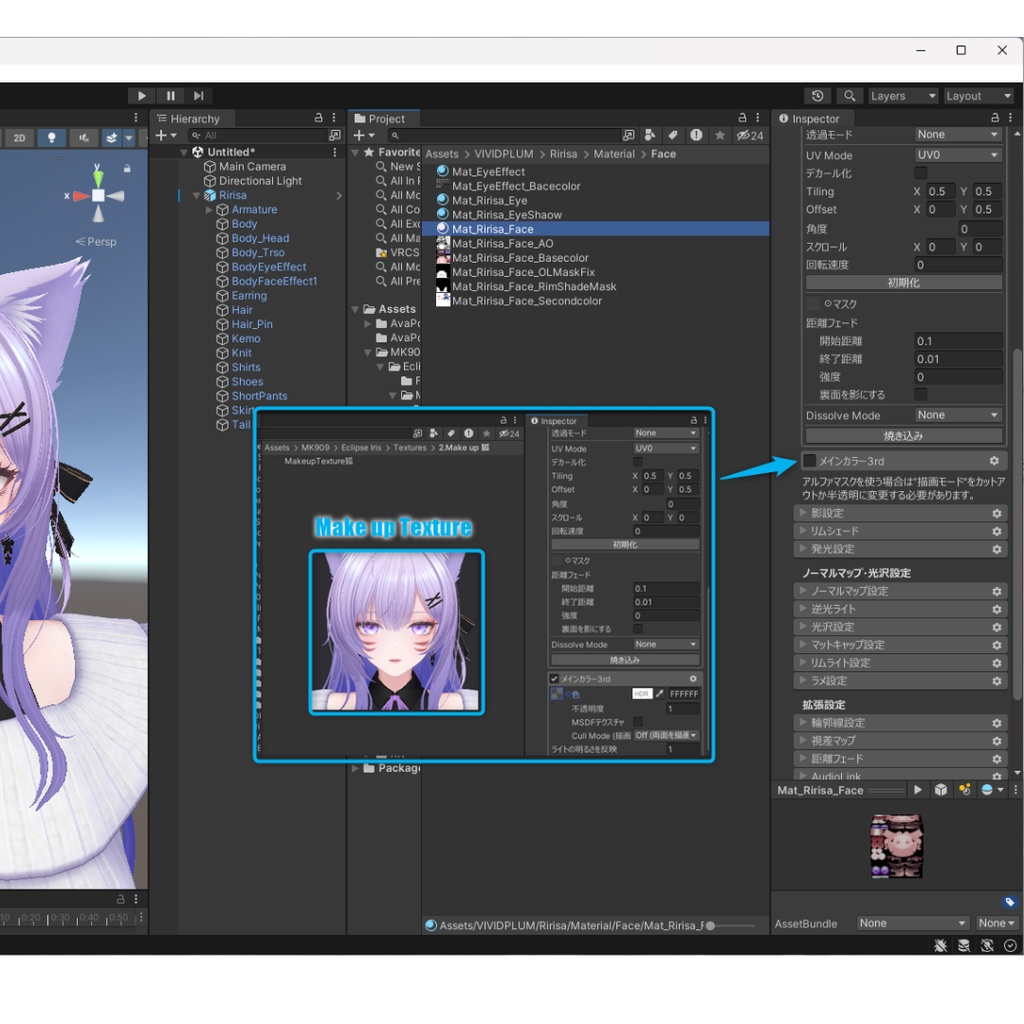The width and height of the screenshot is (1024, 1024).
Task: Click the blue asset label tag icon
Action: (x=1009, y=903)
